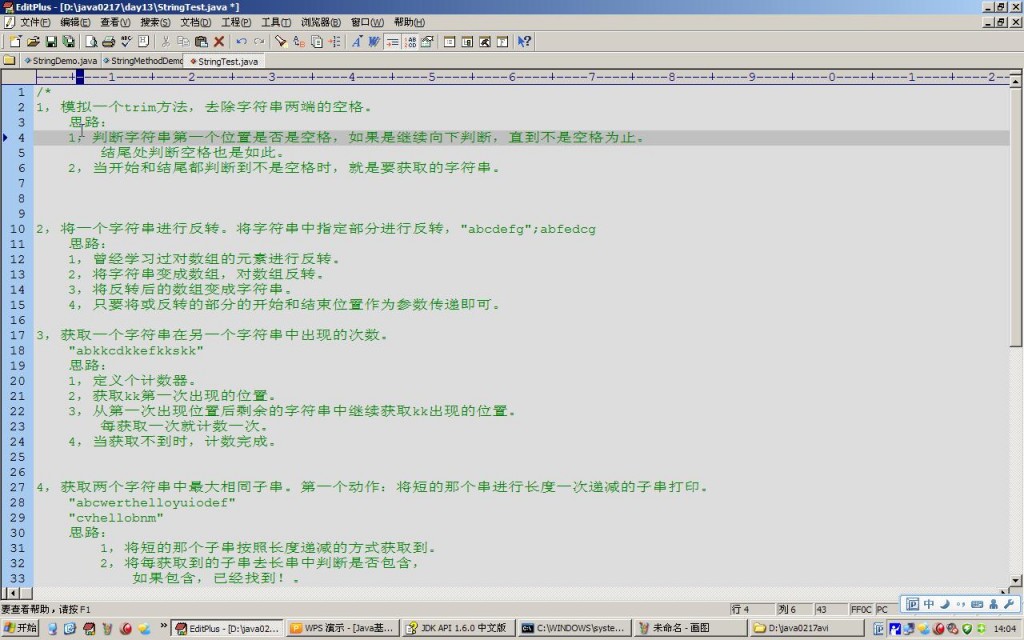Click the Go to Line icon

(x=334, y=42)
